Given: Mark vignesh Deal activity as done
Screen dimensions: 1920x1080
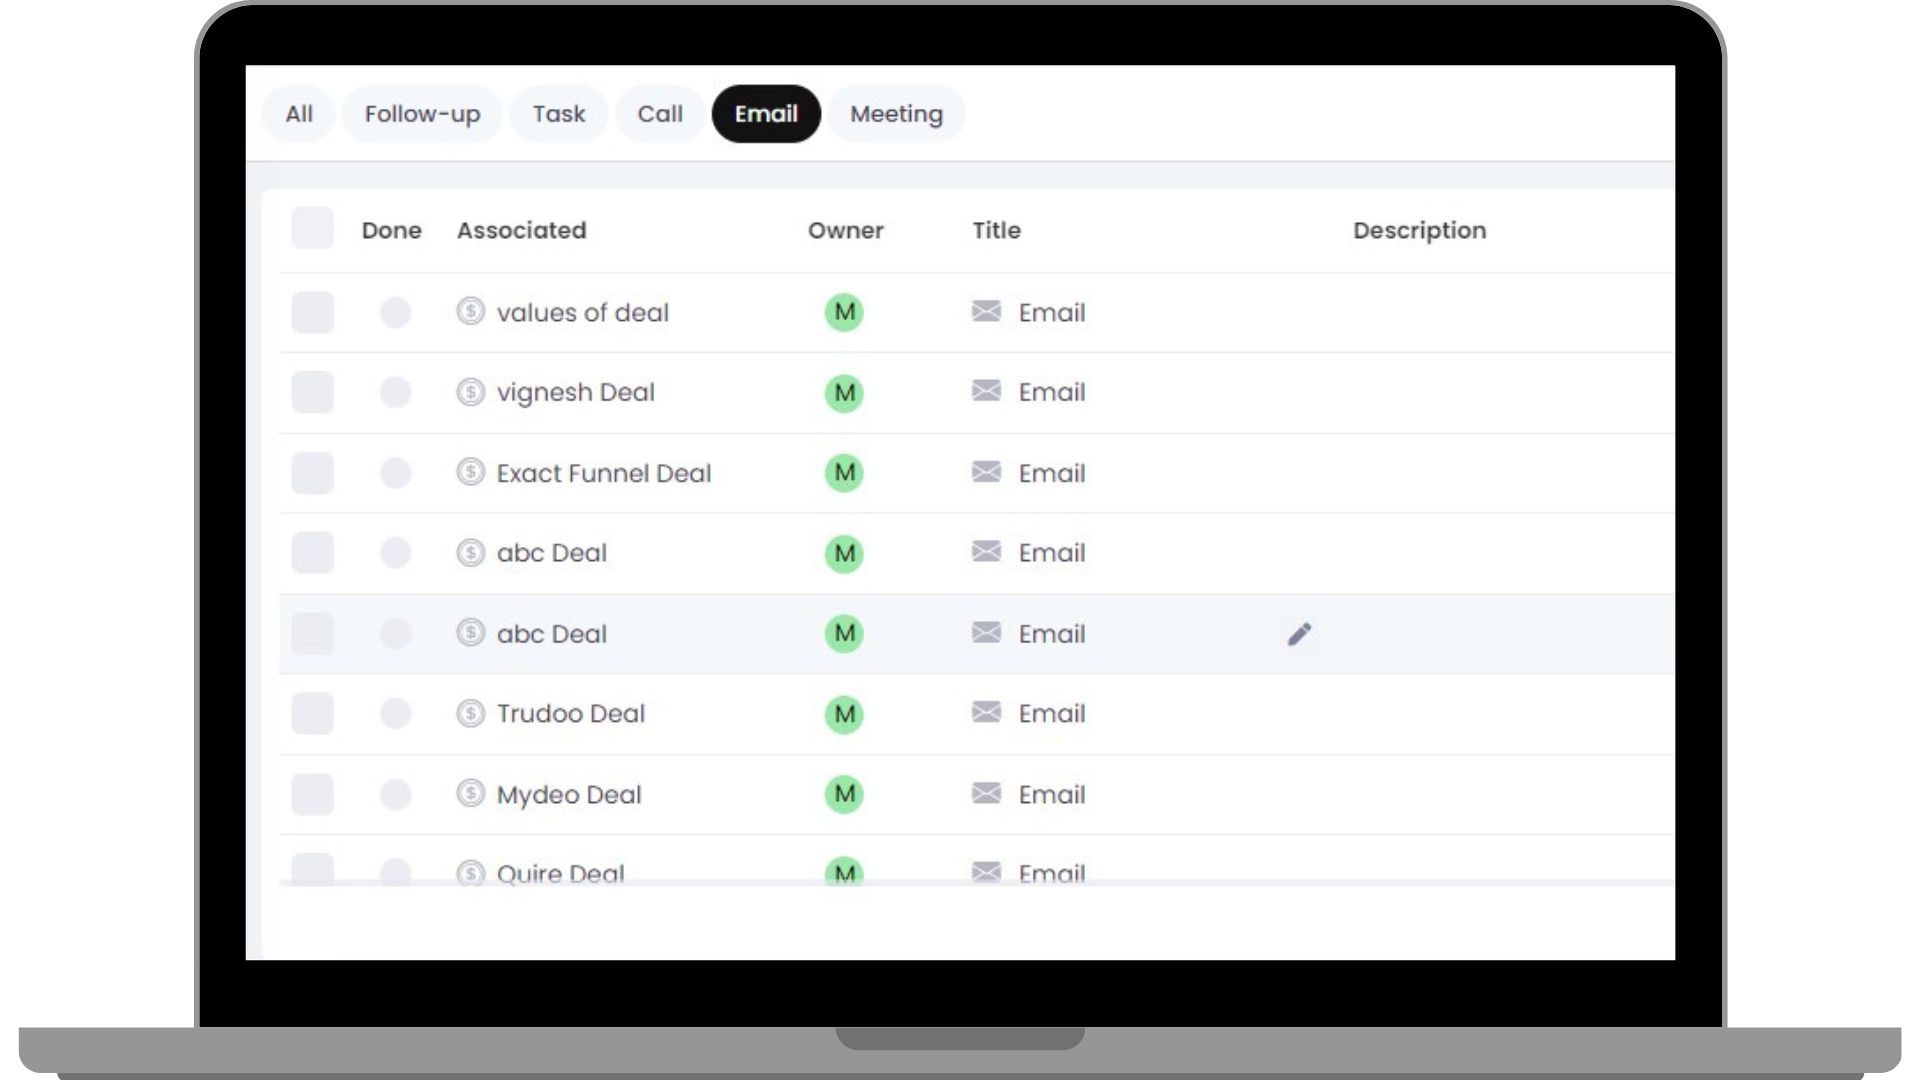Looking at the screenshot, I should (x=395, y=392).
